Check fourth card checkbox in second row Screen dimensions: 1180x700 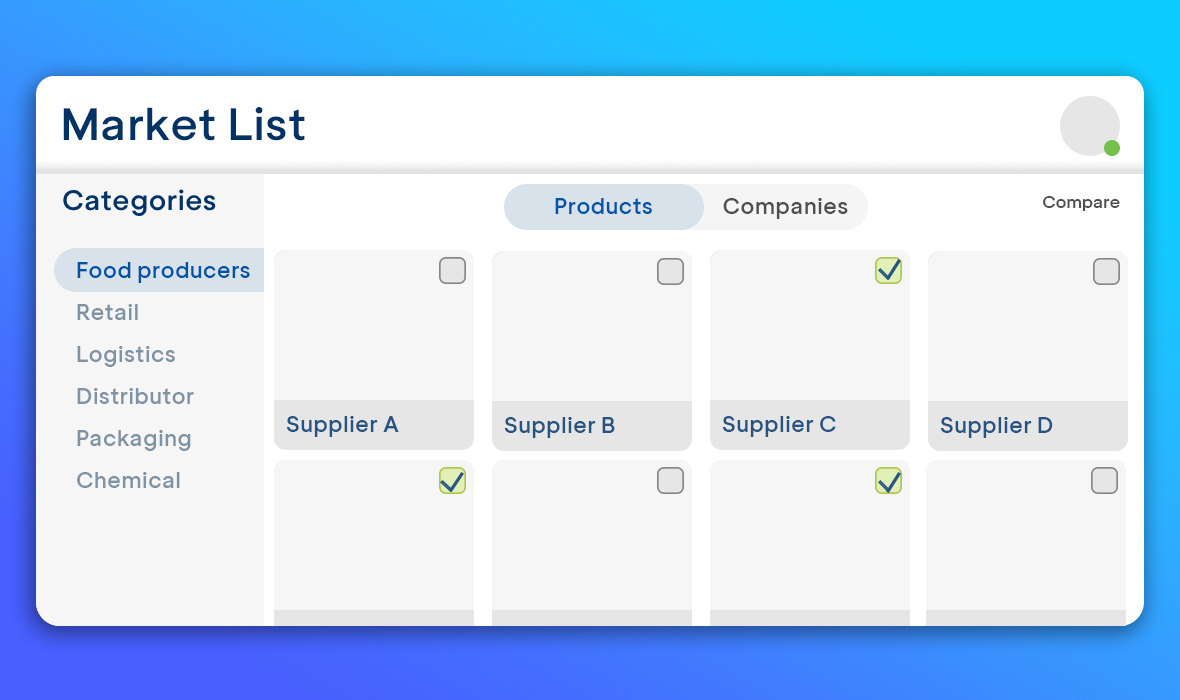[x=1104, y=481]
